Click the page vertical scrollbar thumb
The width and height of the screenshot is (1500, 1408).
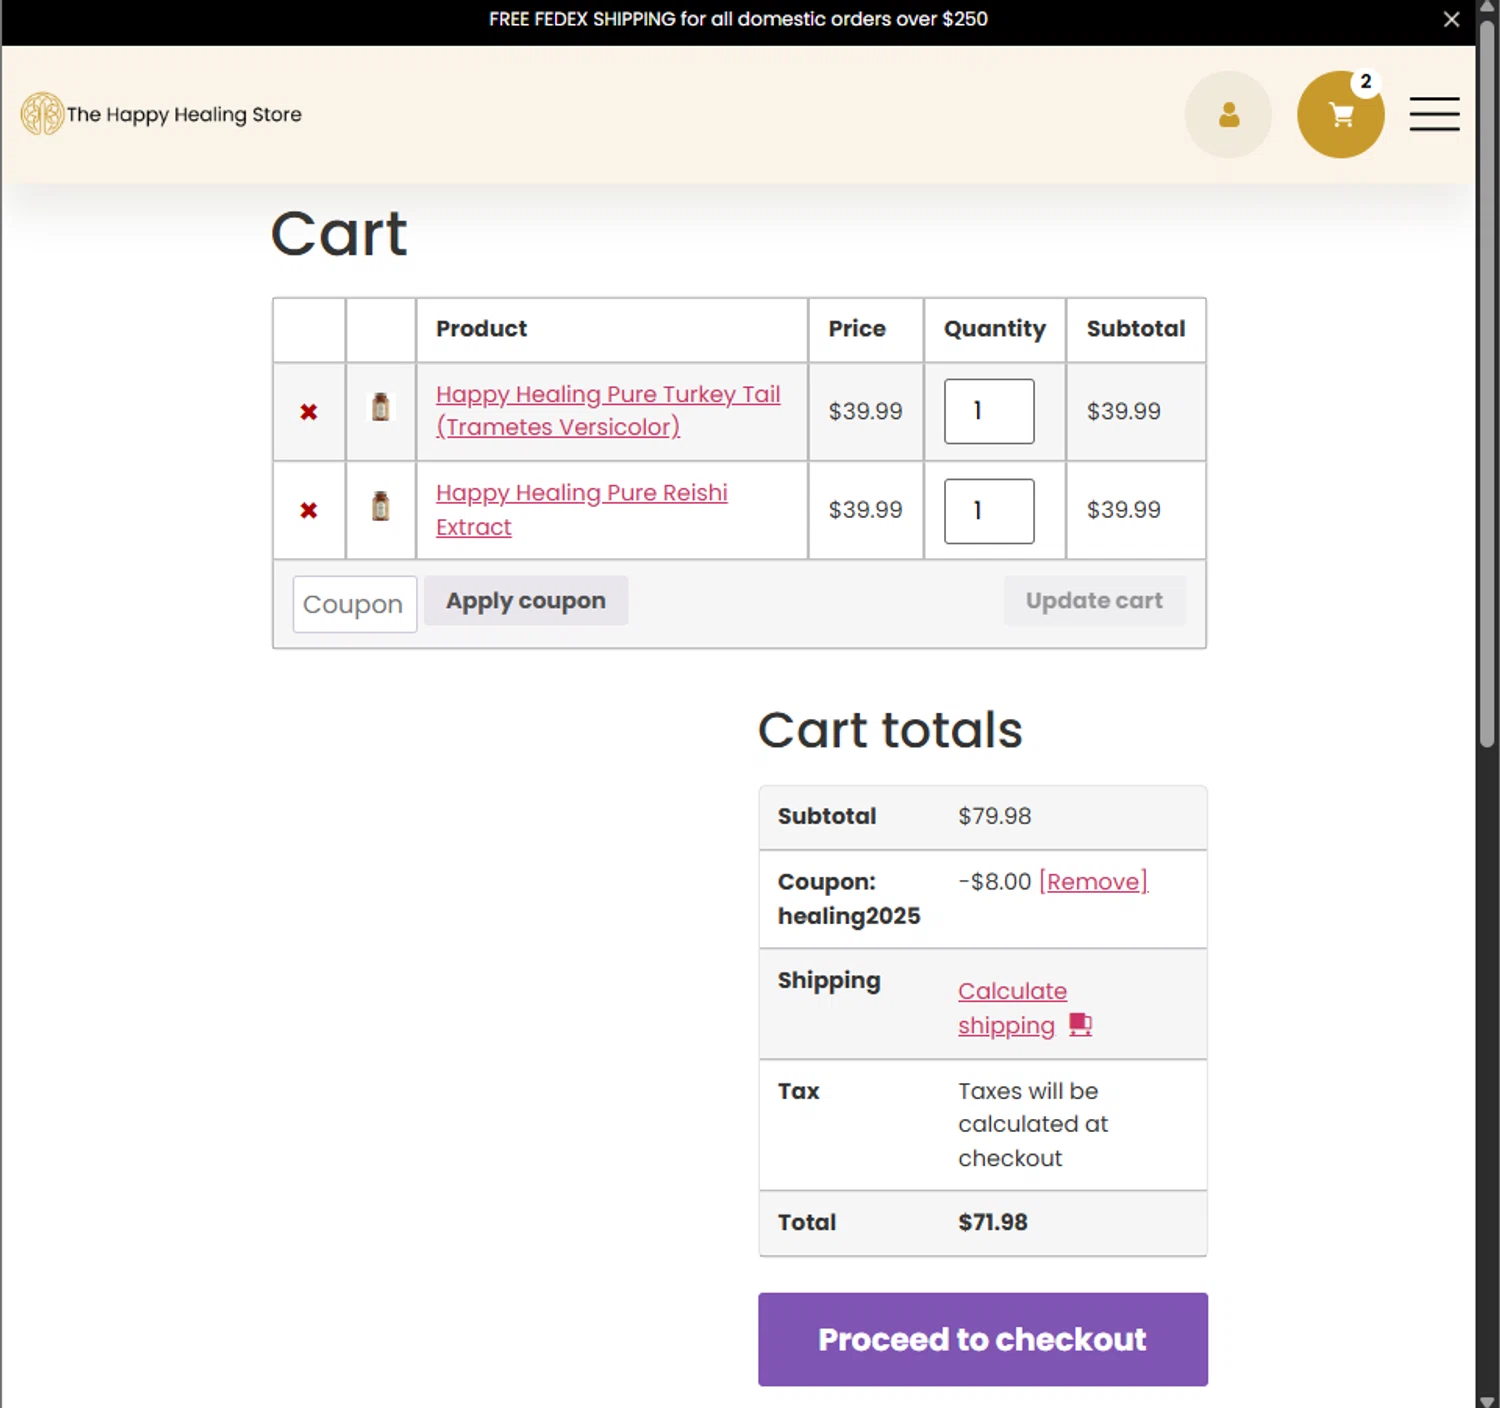(x=1487, y=385)
